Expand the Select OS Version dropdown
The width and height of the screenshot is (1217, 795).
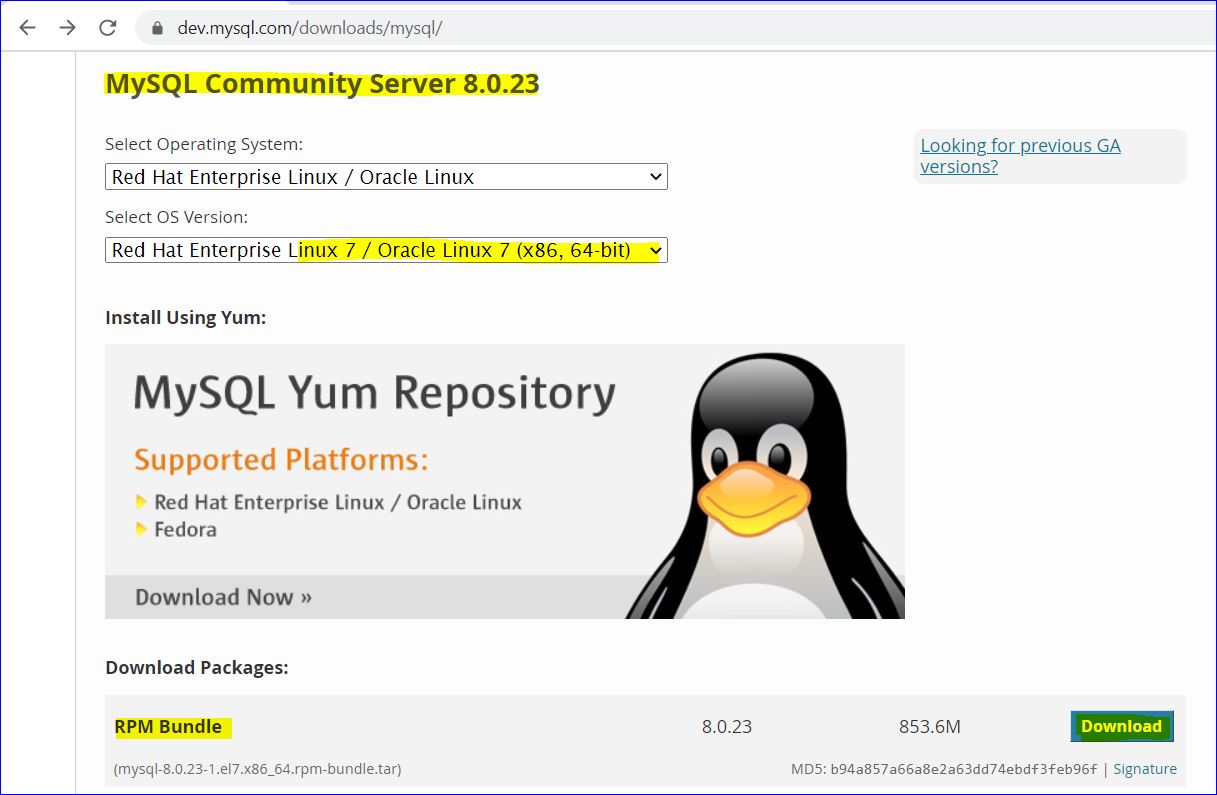tap(386, 250)
